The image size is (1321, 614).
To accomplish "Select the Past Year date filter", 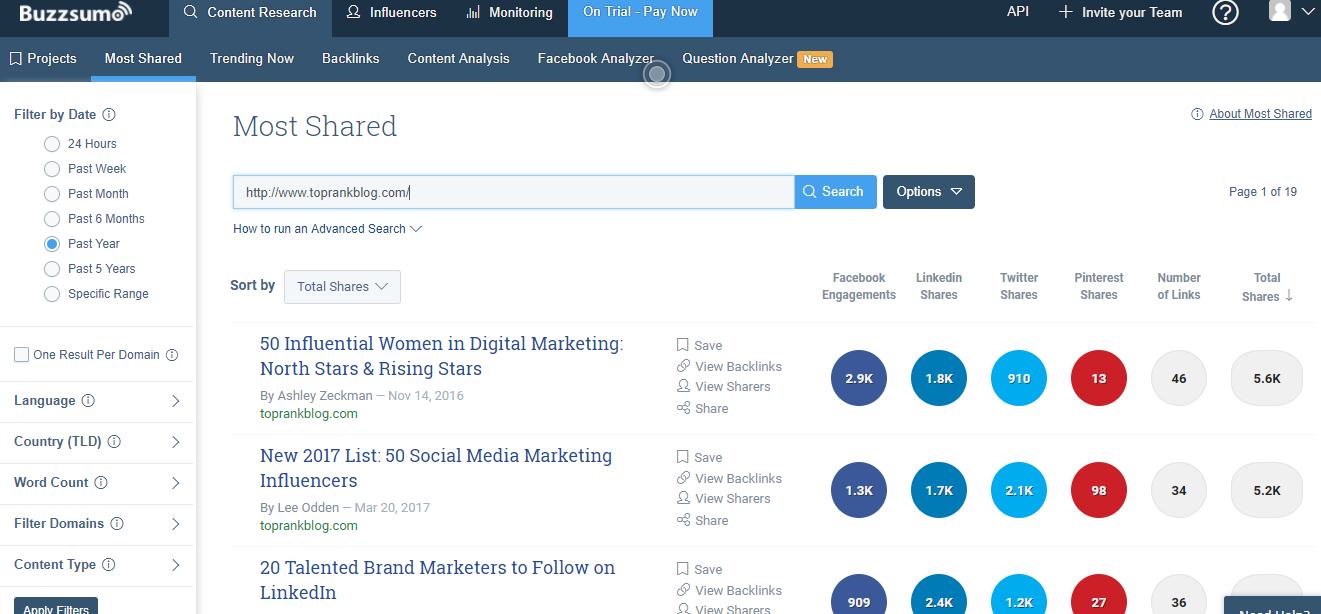I will tap(52, 244).
